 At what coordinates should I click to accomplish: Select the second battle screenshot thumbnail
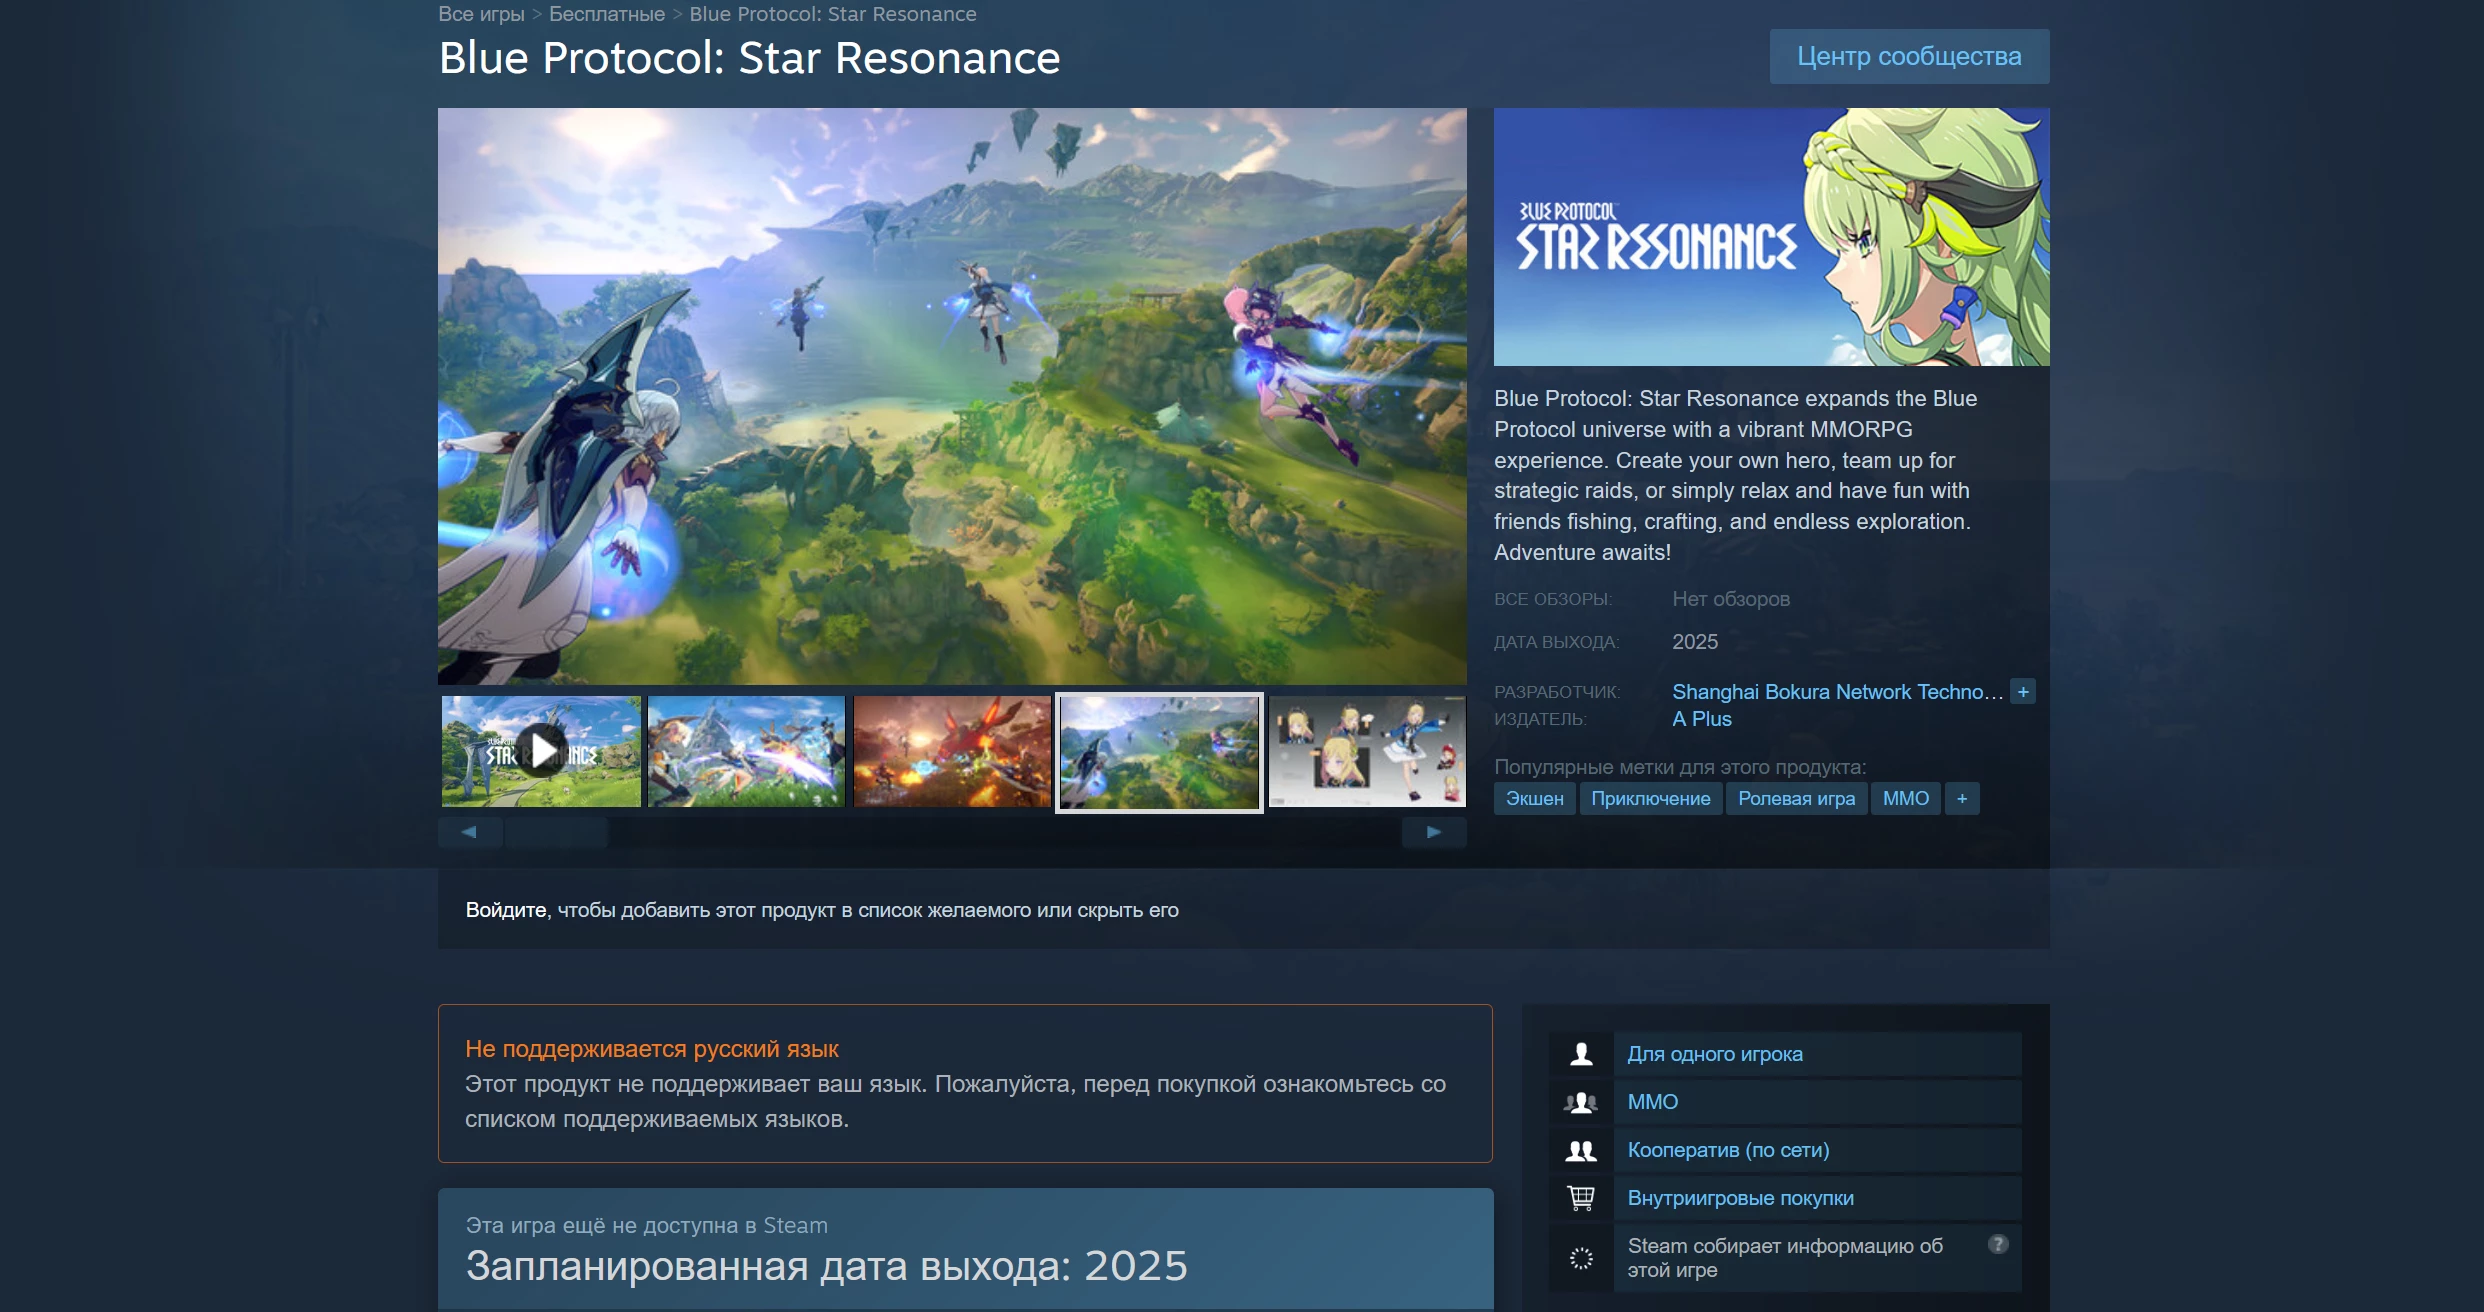746,751
